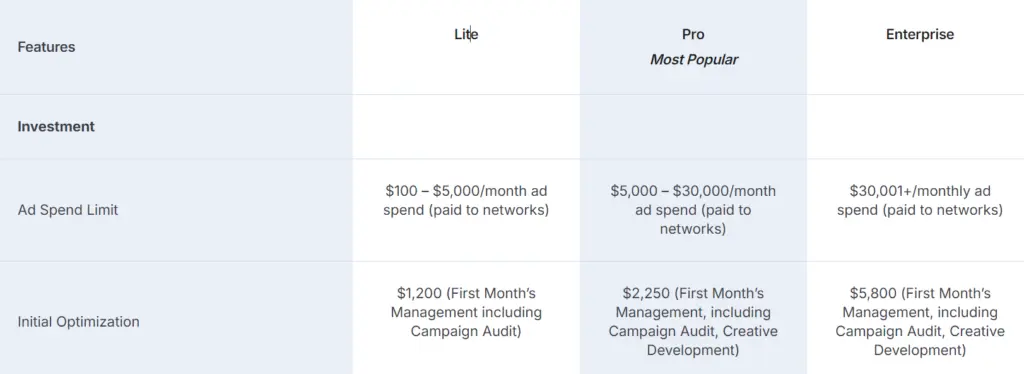Click the $100 – $5,000/month ad spend text
This screenshot has width=1024, height=374.
coord(466,201)
